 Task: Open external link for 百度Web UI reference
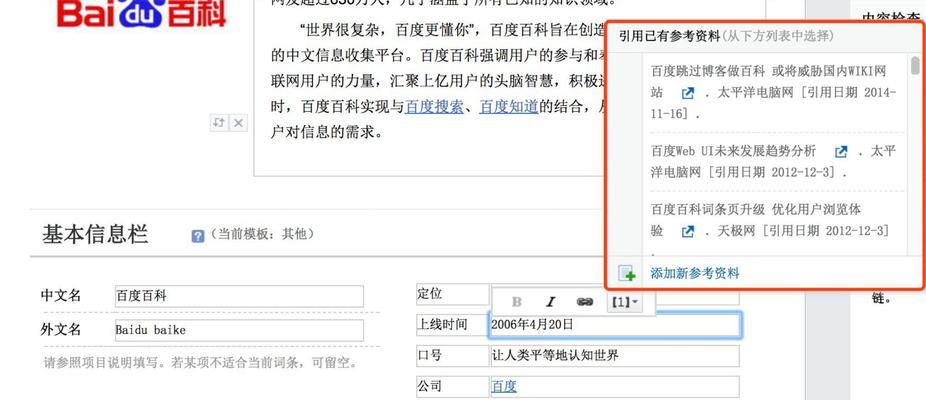click(841, 152)
